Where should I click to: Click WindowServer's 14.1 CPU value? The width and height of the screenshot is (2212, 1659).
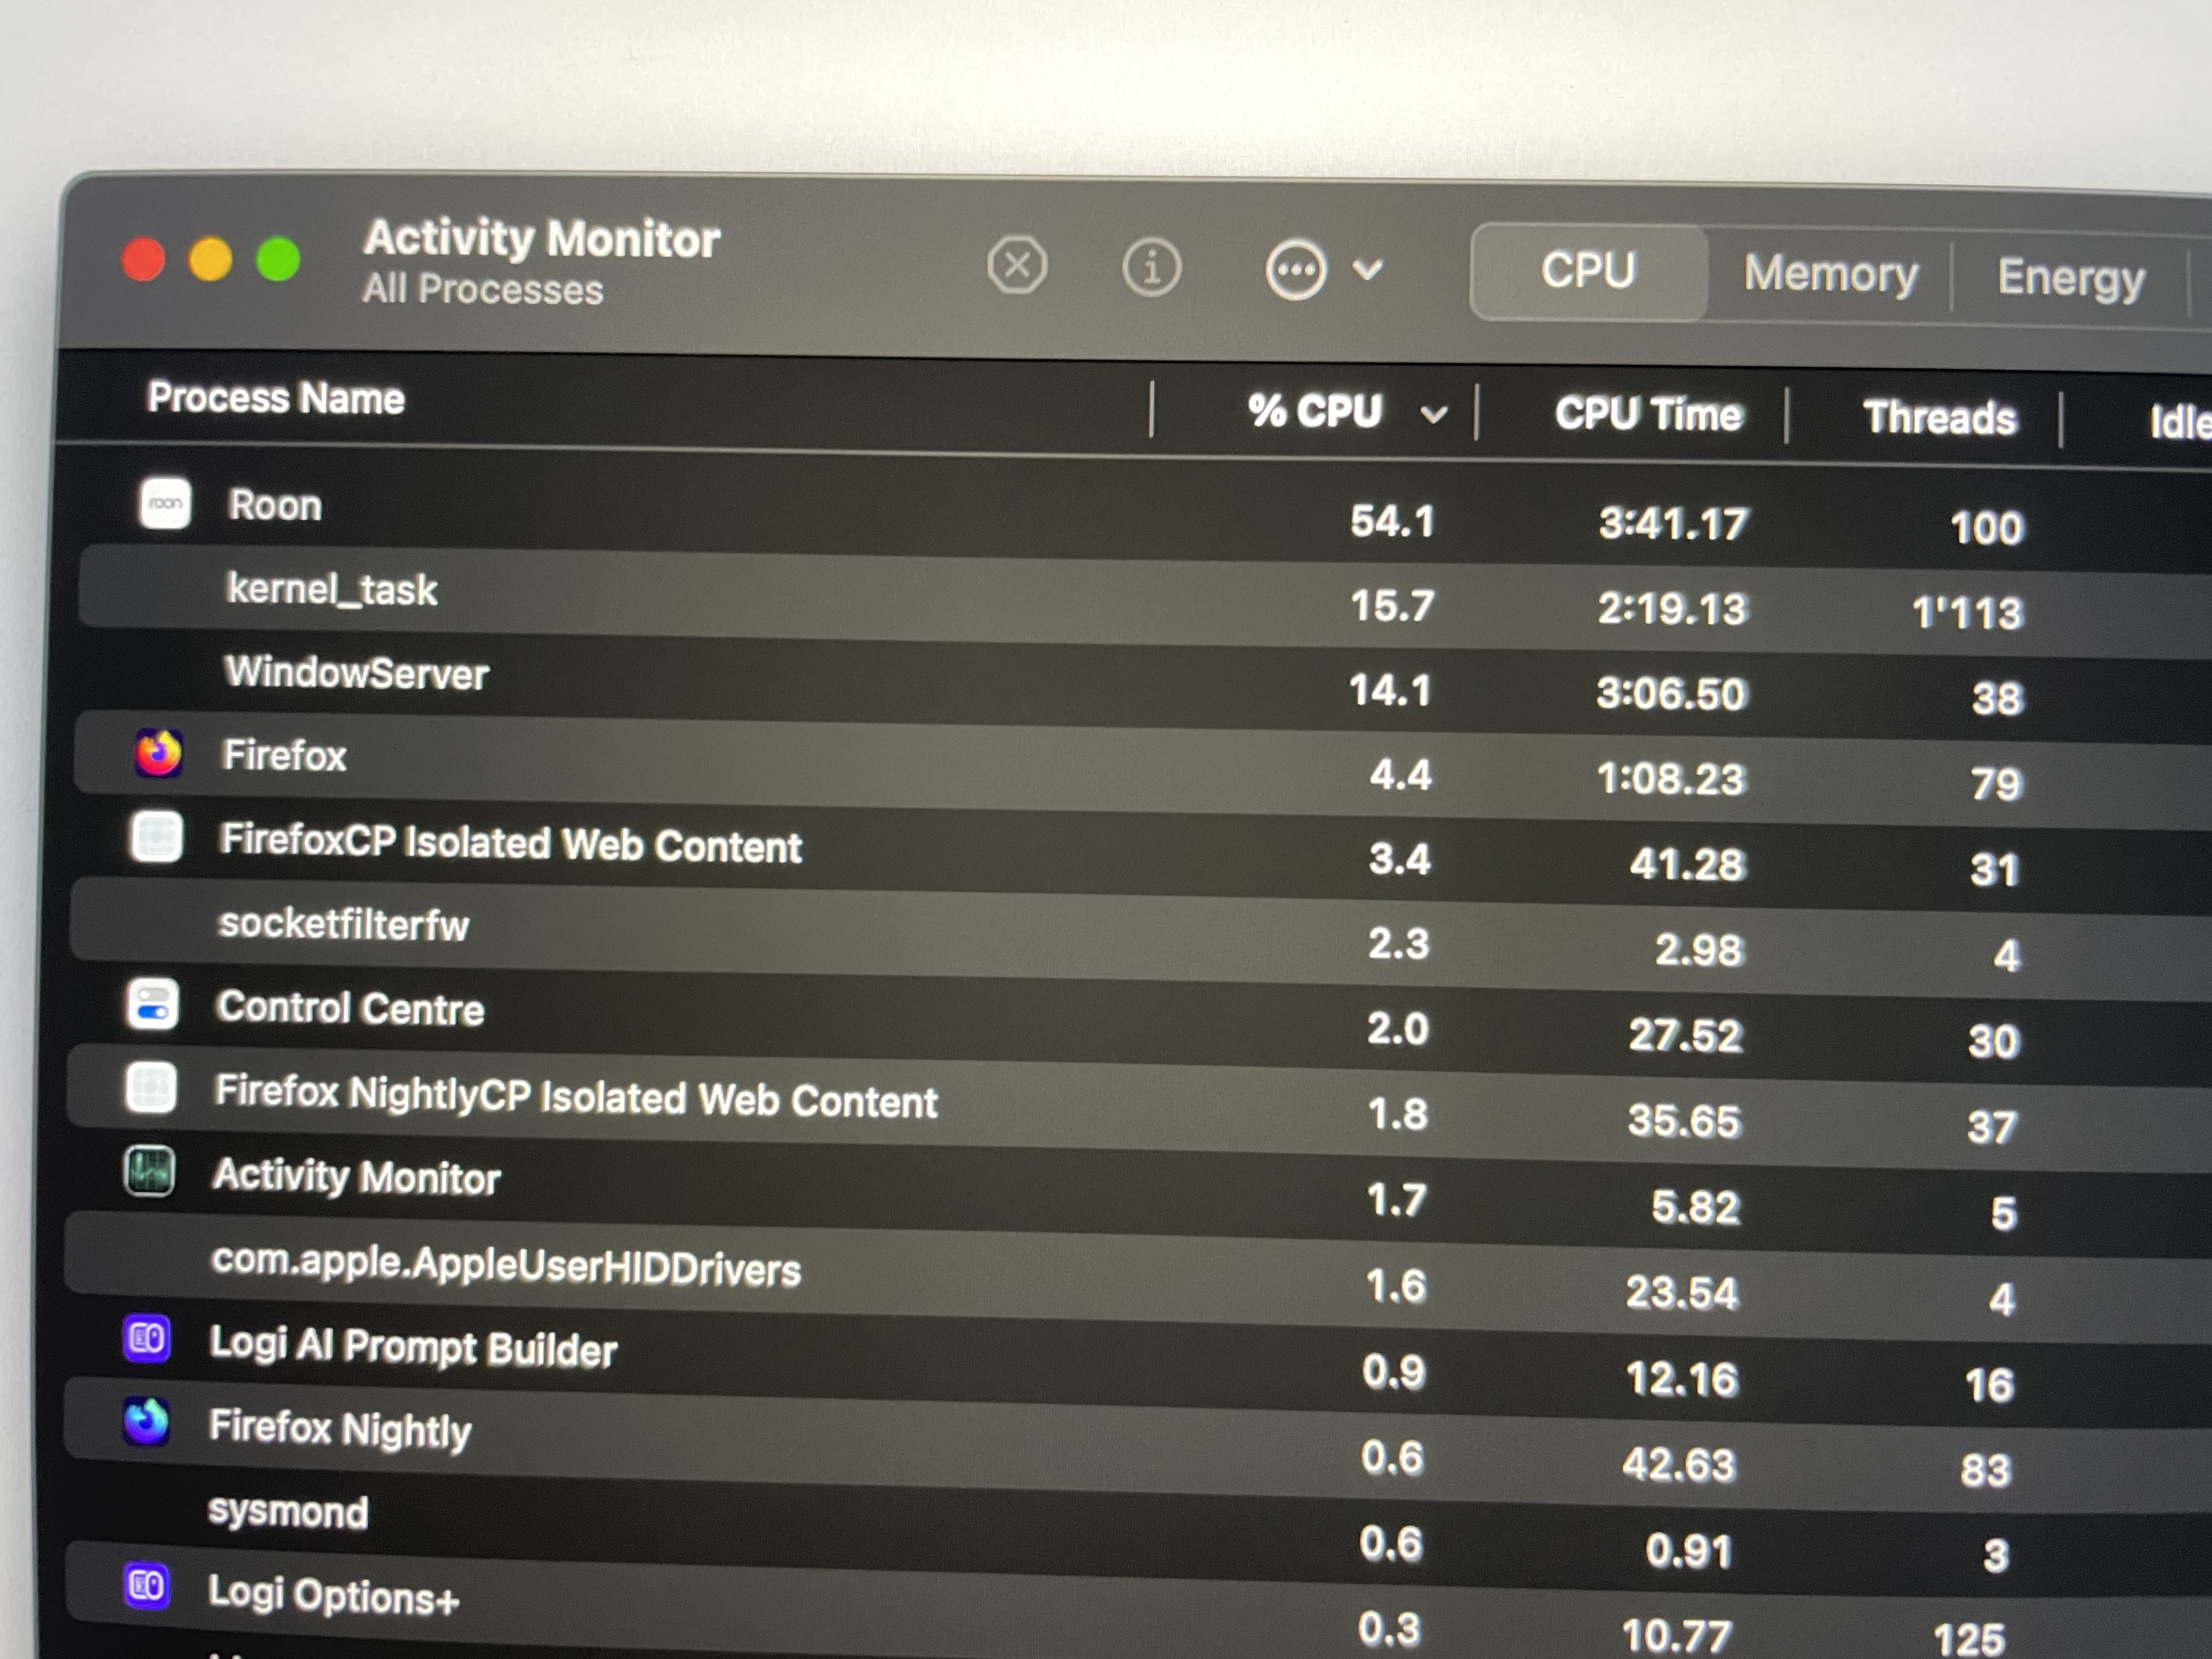point(1390,690)
